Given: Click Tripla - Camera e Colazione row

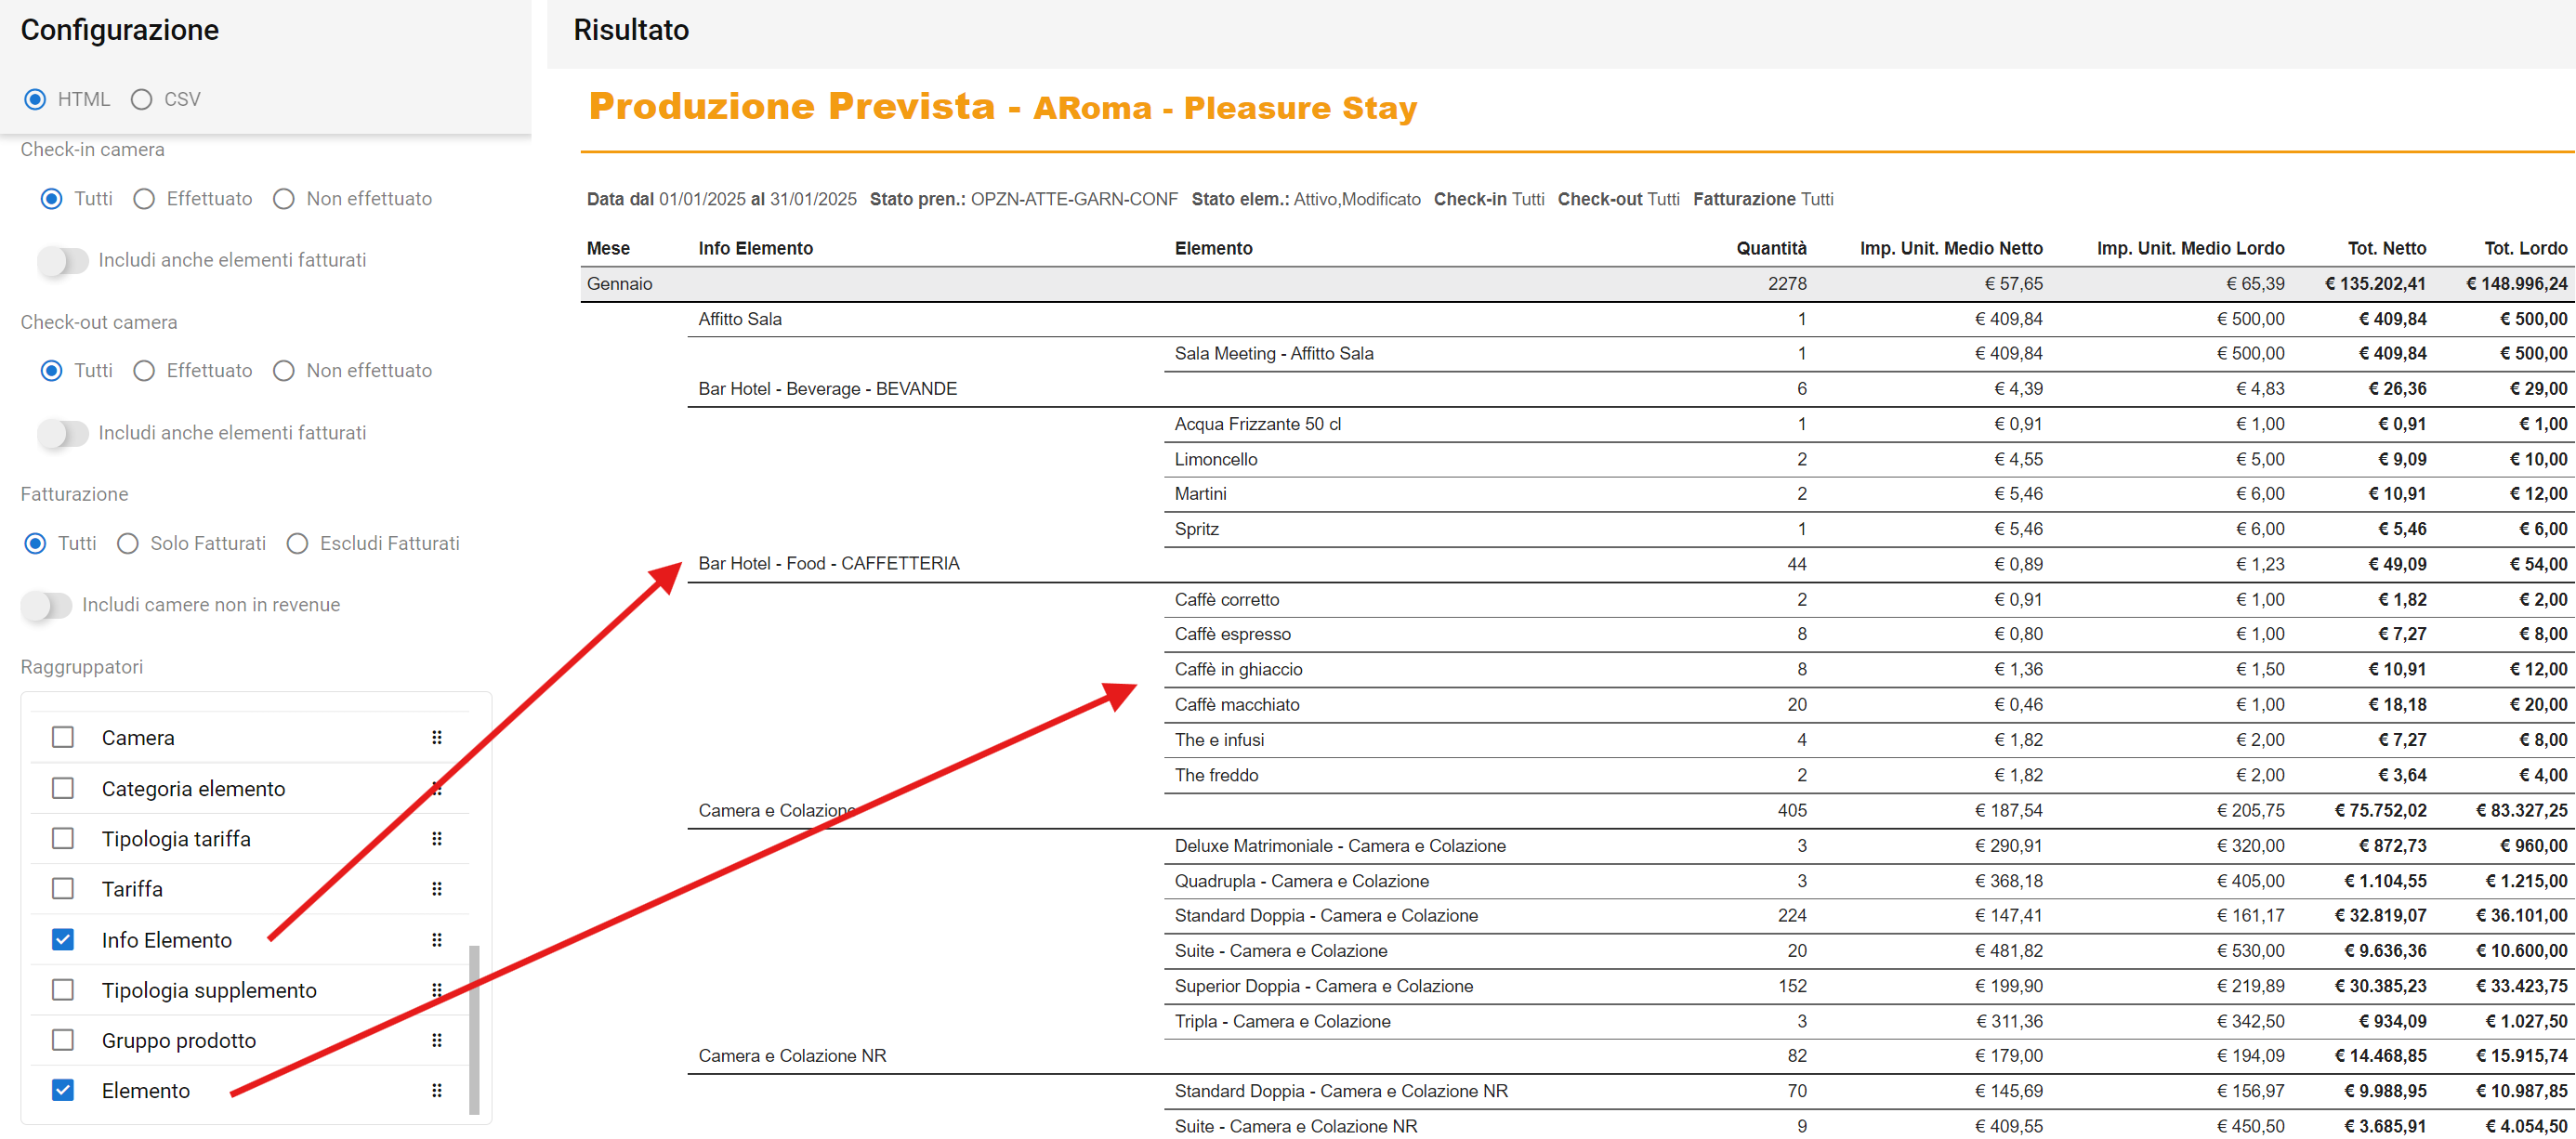Looking at the screenshot, I should pos(1869,1022).
